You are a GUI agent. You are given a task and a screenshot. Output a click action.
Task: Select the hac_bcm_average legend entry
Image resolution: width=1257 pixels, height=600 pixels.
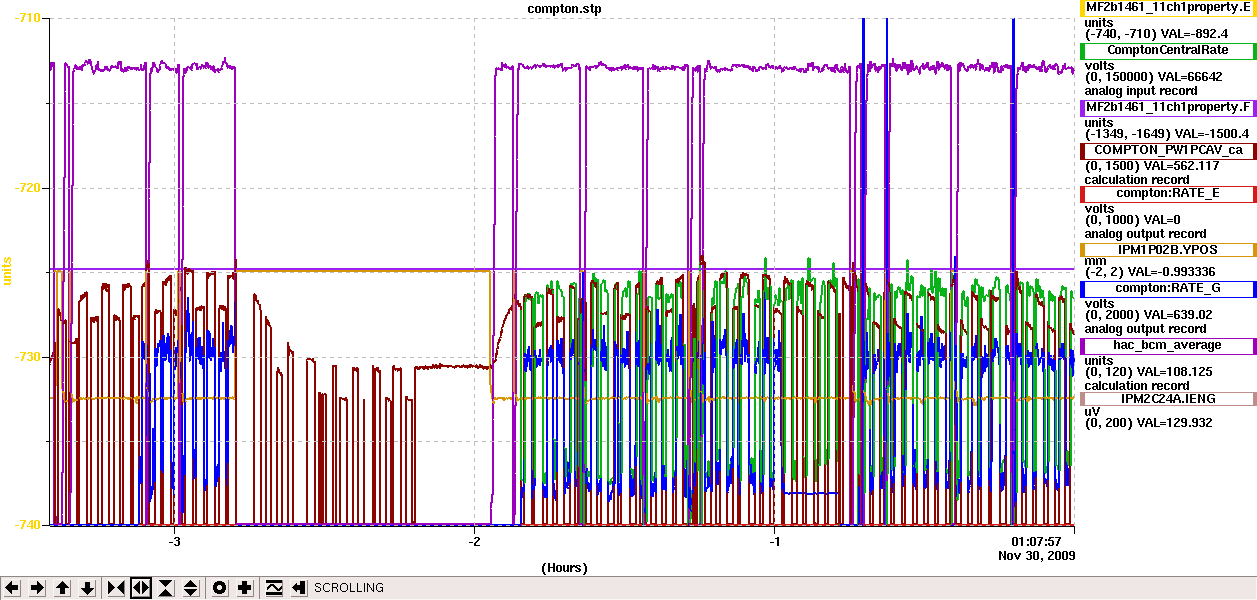[1168, 345]
